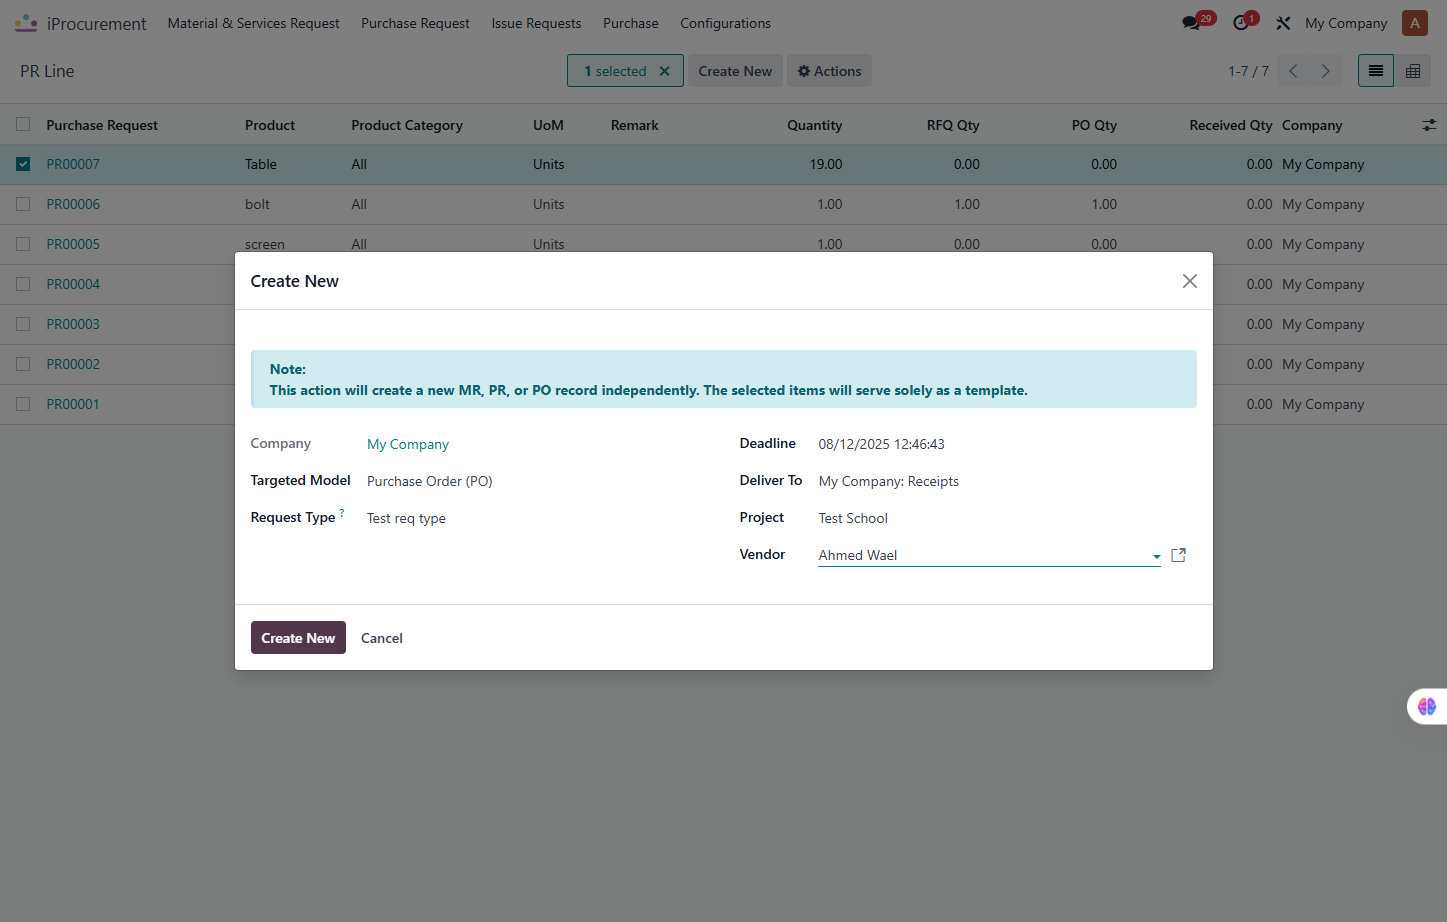1447x922 pixels.
Task: Open the user avatar menu
Action: [x=1415, y=23]
